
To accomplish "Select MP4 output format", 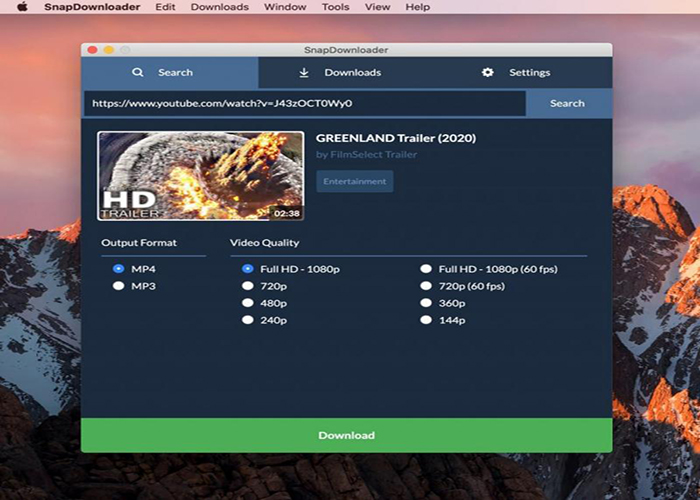I will tap(118, 269).
